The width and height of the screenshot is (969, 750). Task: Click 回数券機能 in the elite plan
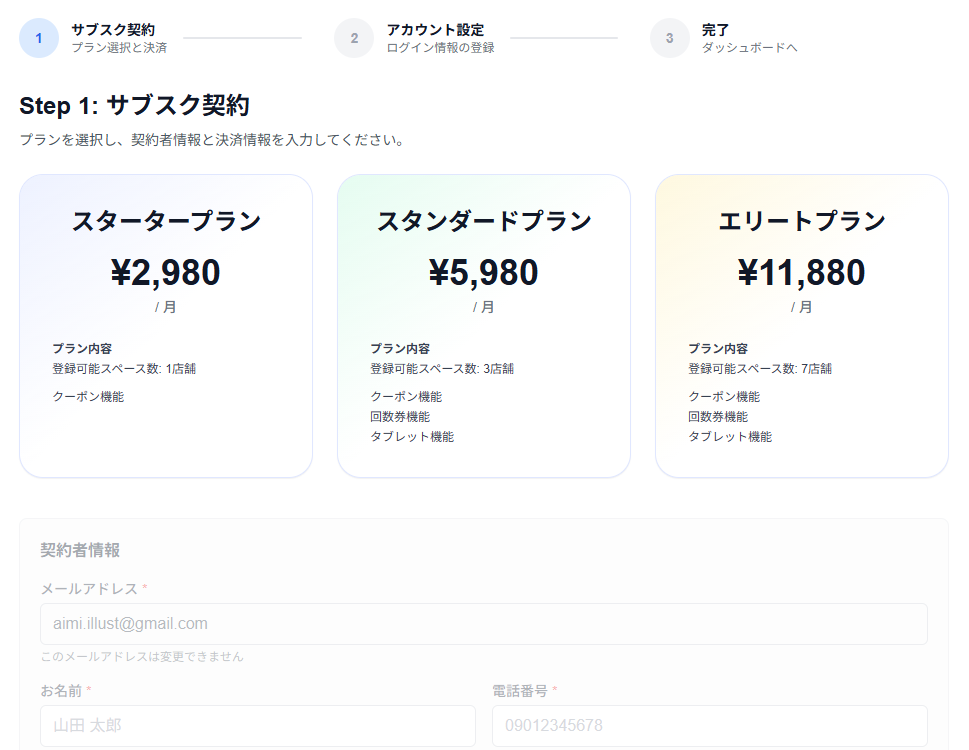pos(718,417)
